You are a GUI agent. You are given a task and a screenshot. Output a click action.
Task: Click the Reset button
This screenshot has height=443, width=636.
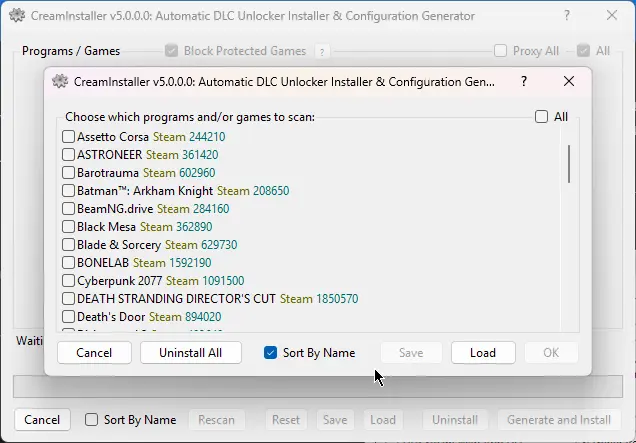click(286, 419)
